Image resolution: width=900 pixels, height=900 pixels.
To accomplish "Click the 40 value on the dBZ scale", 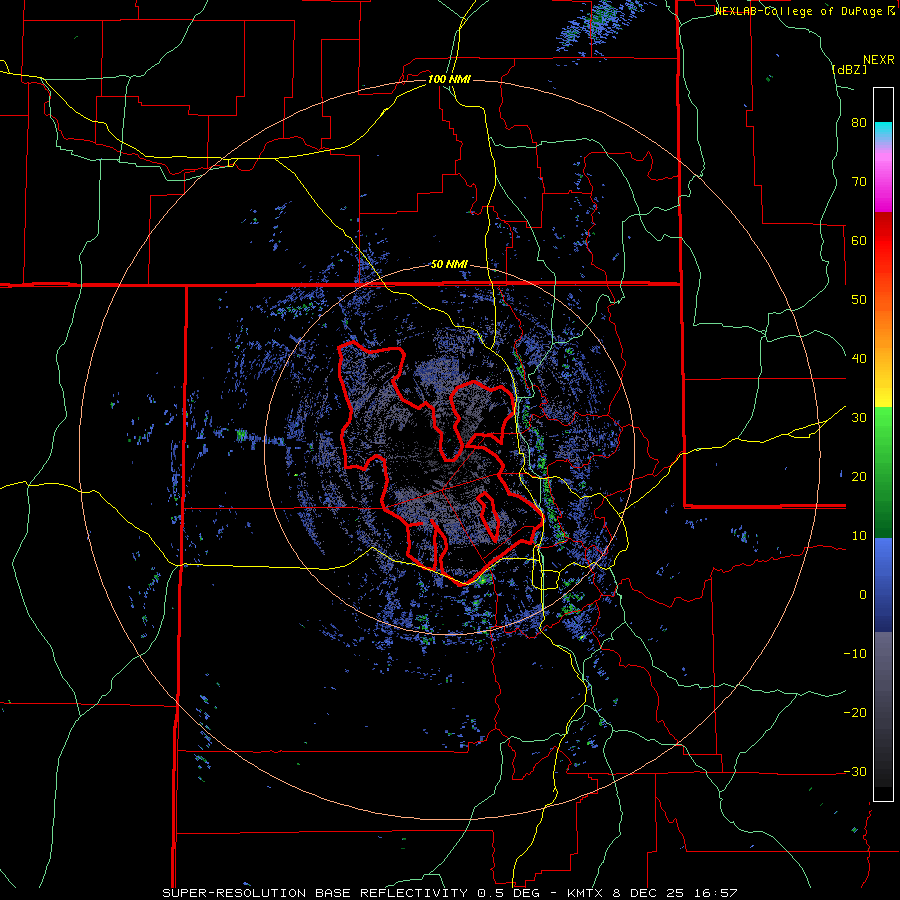I will [859, 359].
